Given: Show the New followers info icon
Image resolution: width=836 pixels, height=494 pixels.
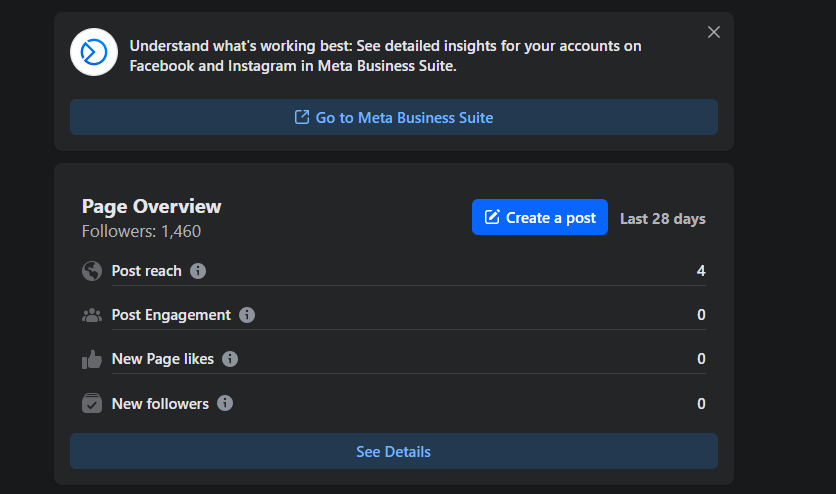Looking at the screenshot, I should click(x=225, y=404).
